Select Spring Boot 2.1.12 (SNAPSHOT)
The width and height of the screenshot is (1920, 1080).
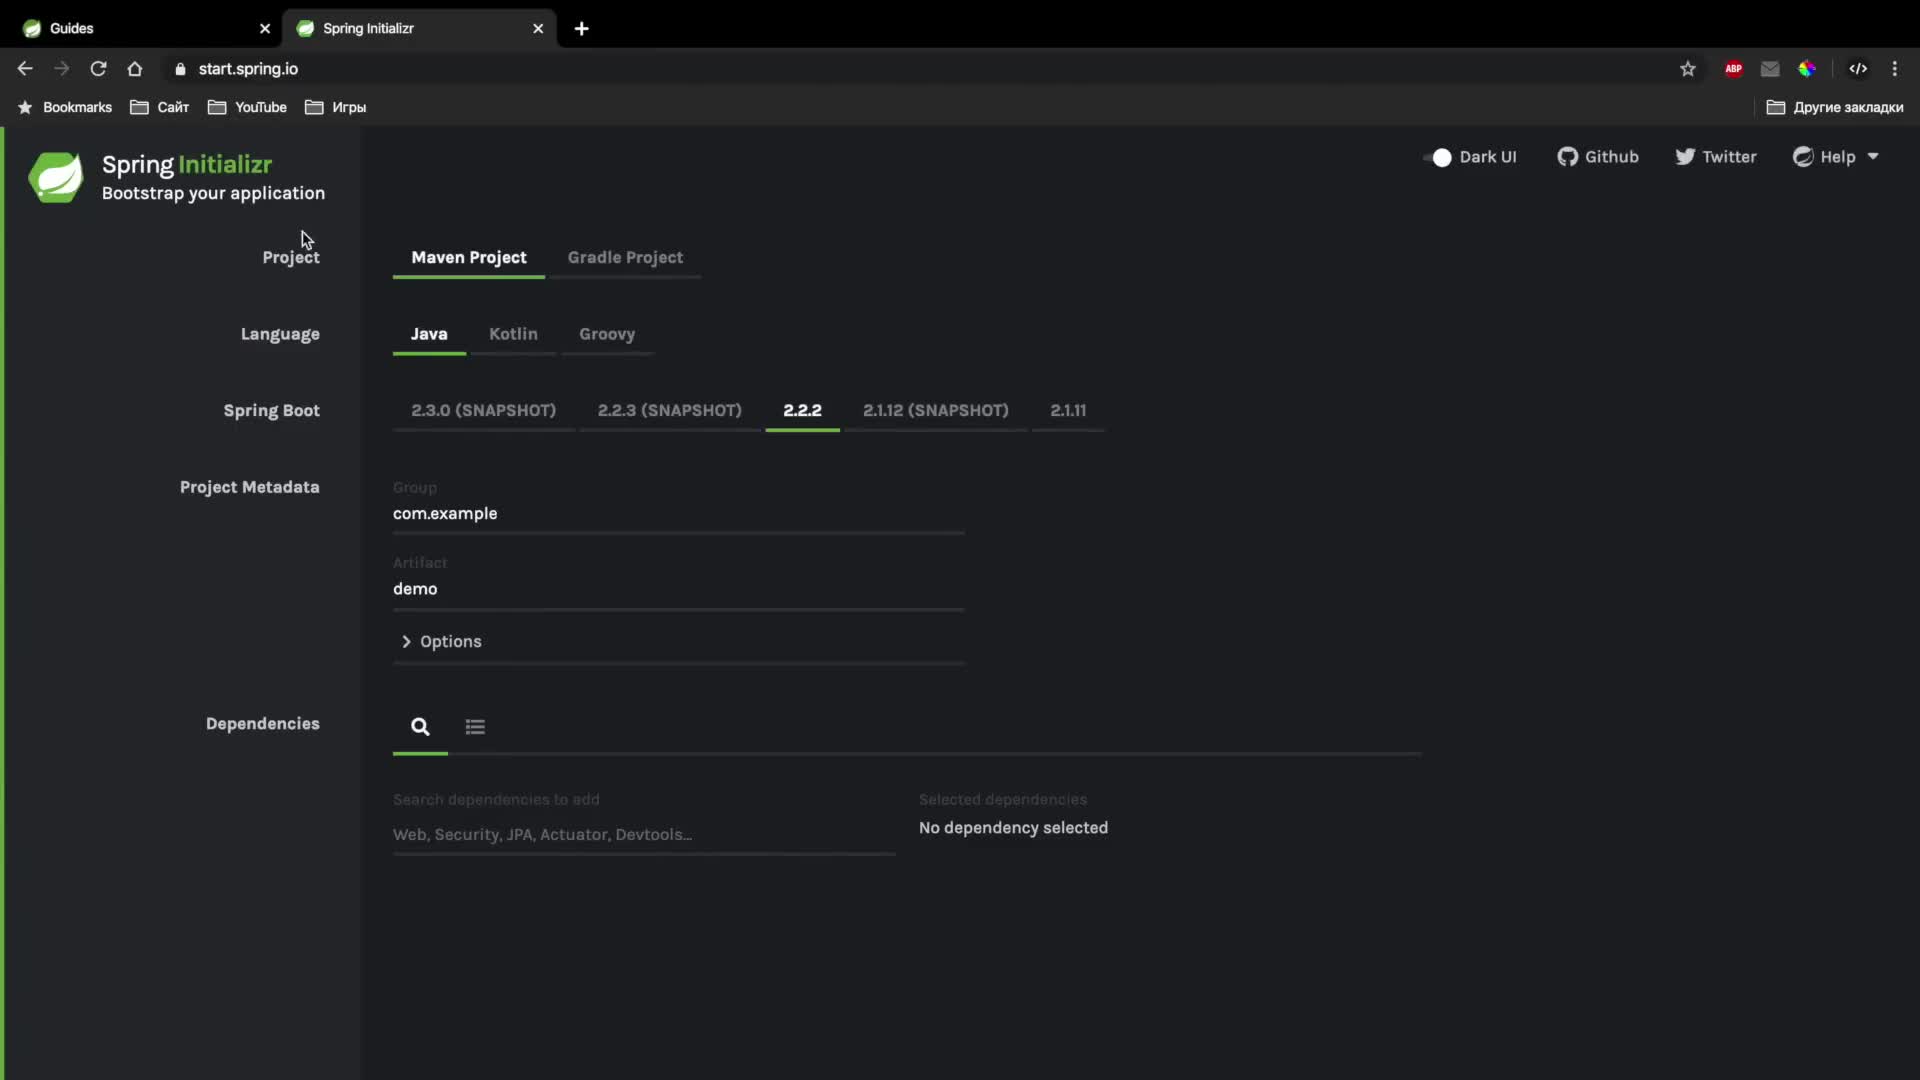point(936,410)
